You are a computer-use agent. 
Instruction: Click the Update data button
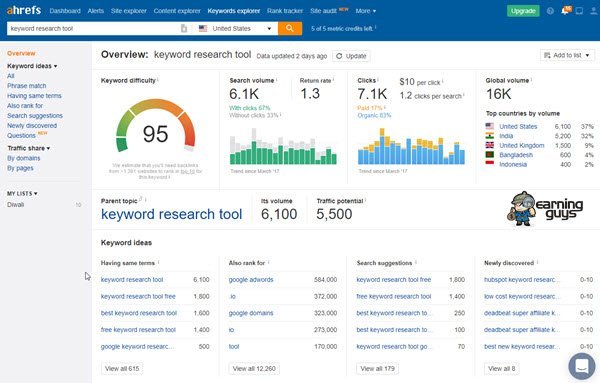(x=351, y=56)
